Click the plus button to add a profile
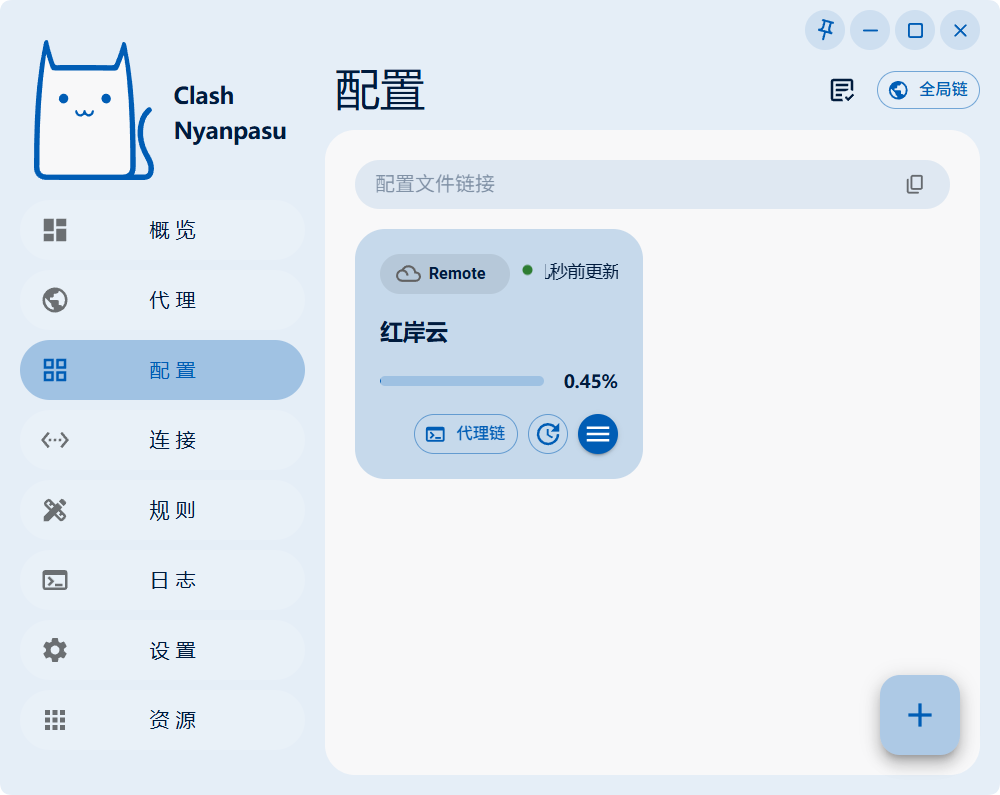This screenshot has width=1000, height=795. coord(919,715)
